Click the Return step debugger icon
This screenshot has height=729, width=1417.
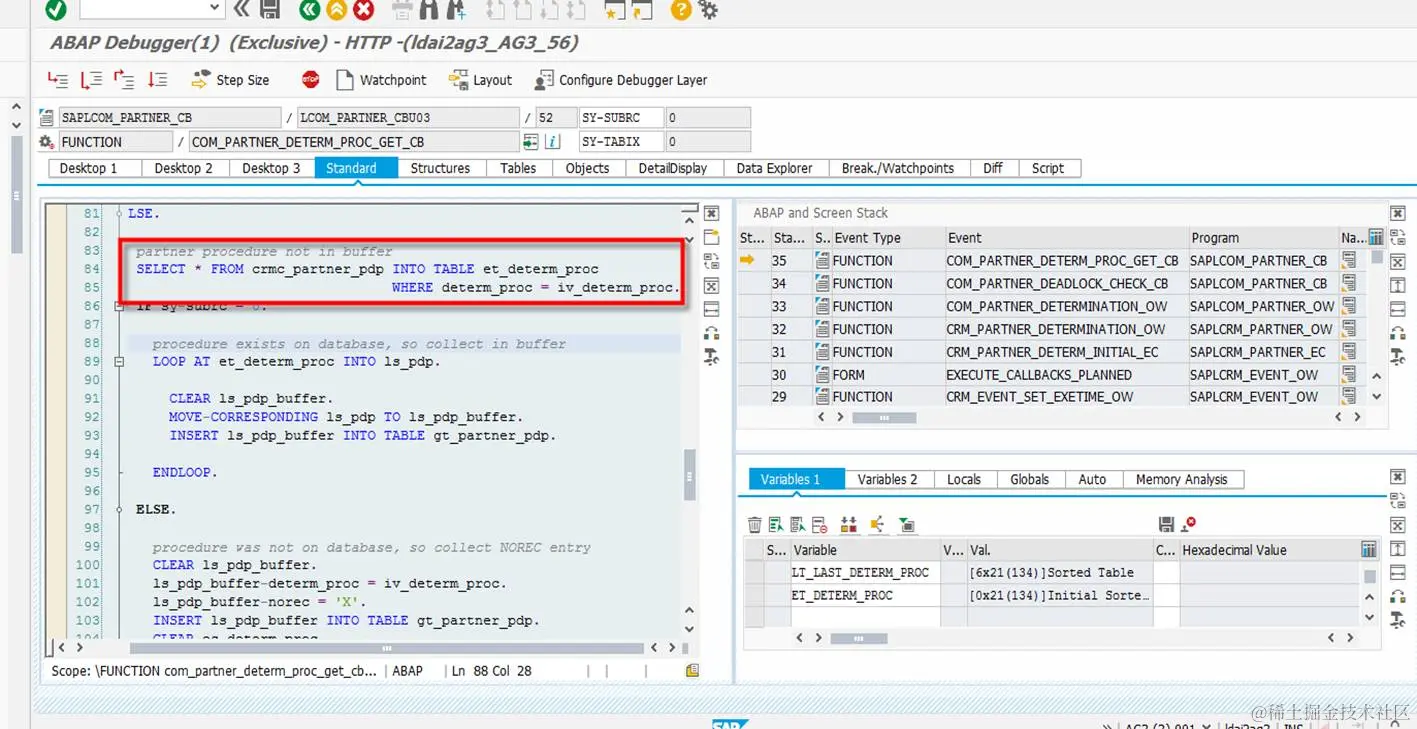(124, 80)
